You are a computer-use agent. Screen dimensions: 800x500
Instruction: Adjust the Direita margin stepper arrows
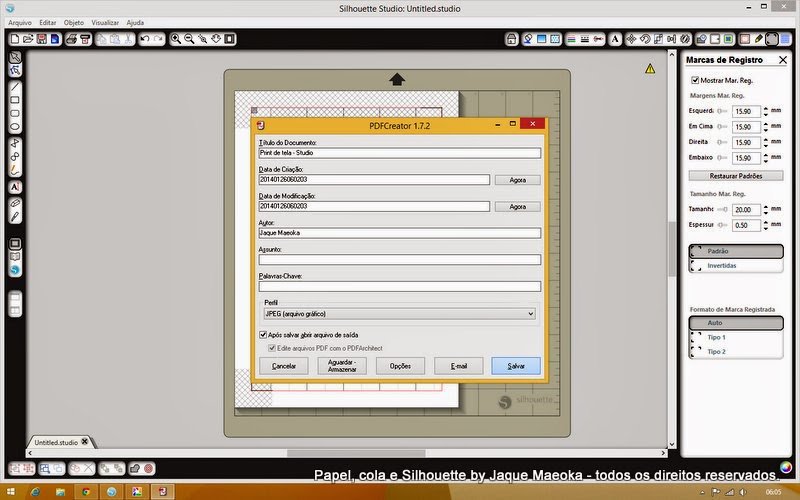tap(765, 142)
